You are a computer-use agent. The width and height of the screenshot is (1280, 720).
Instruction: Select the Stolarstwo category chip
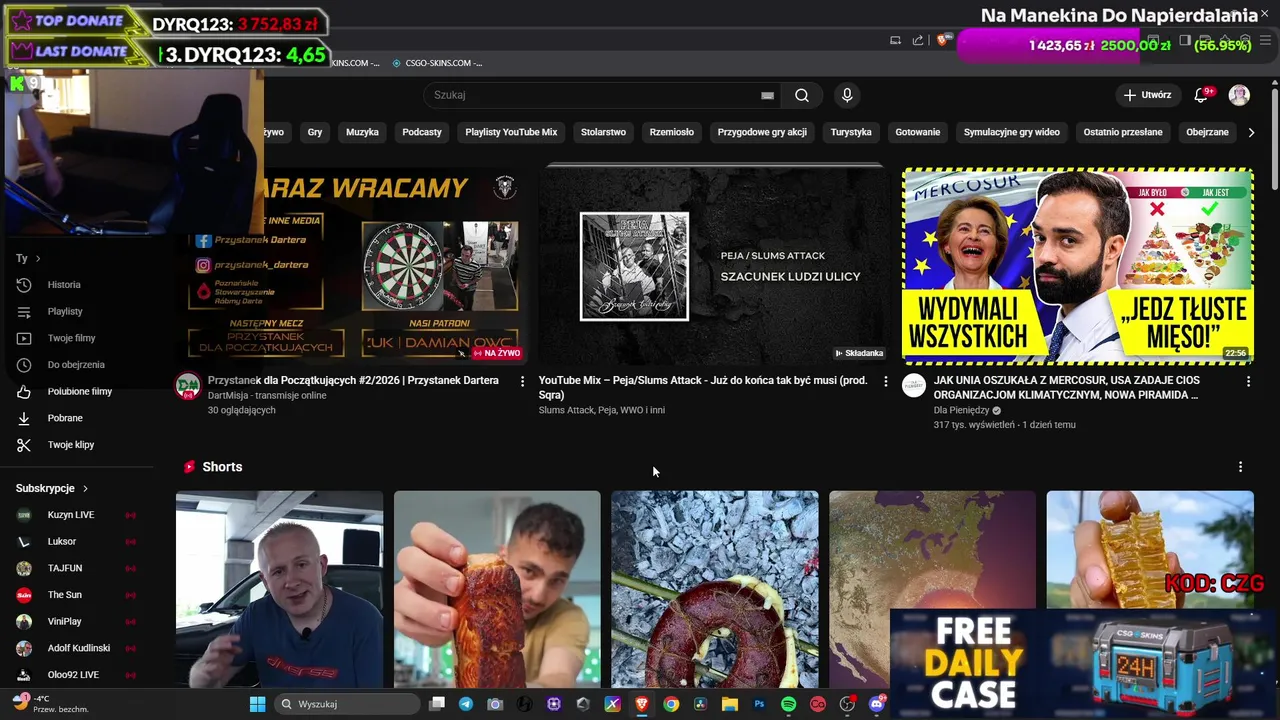[603, 132]
